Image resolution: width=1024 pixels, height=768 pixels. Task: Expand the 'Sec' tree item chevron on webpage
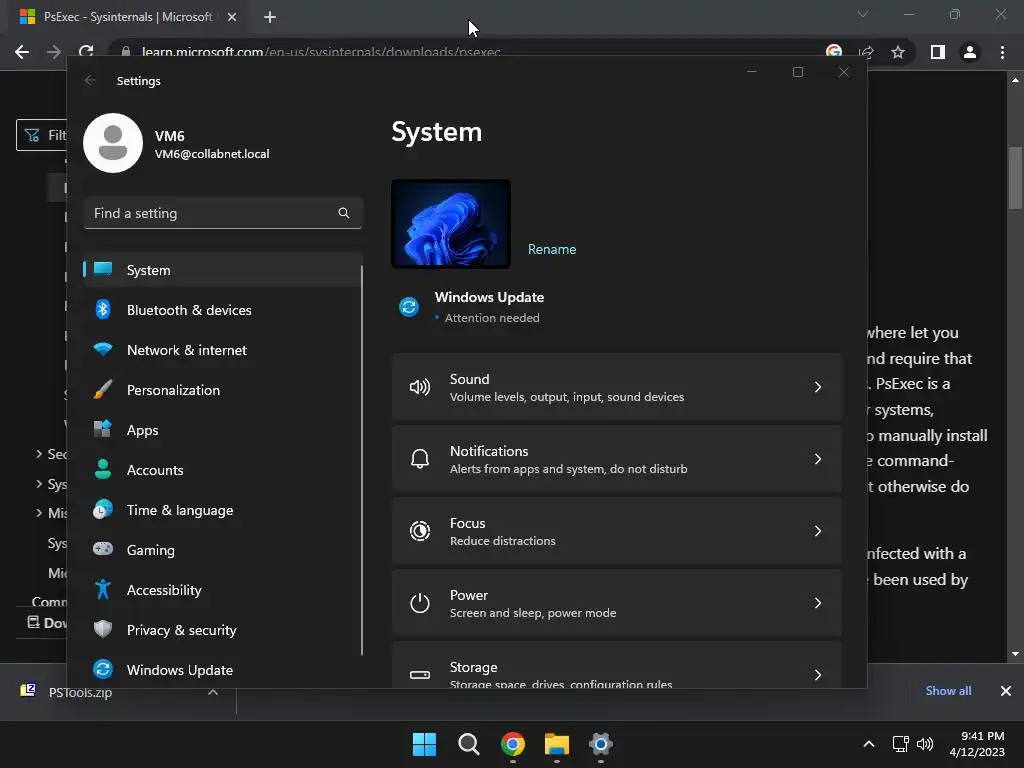39,453
